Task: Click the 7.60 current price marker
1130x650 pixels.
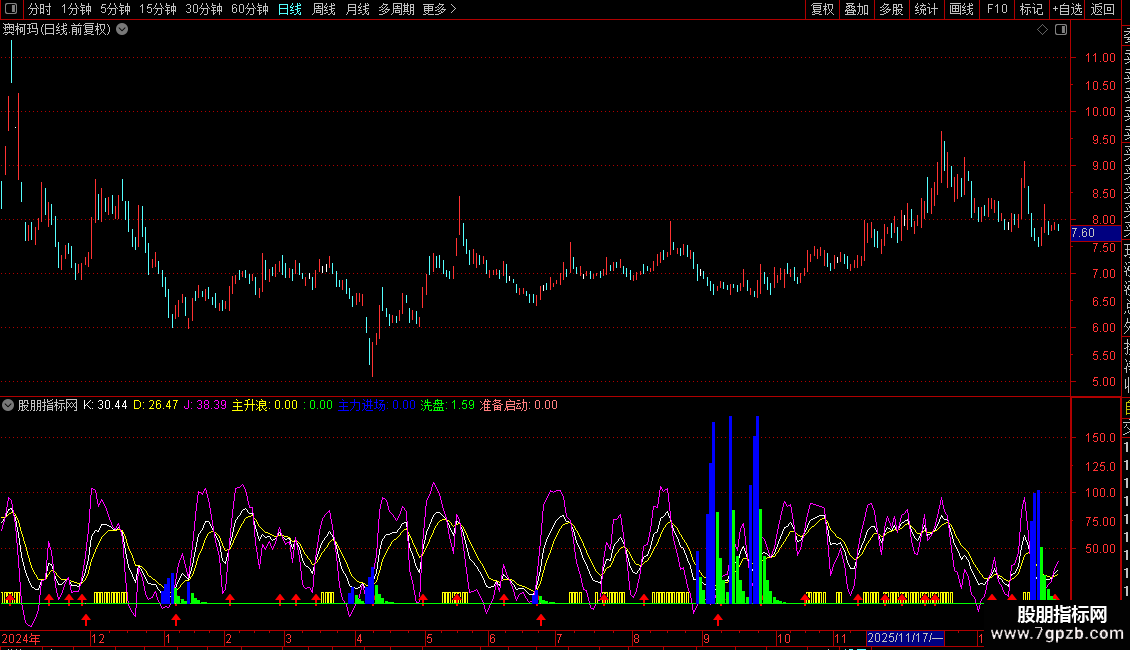Action: tap(1083, 233)
